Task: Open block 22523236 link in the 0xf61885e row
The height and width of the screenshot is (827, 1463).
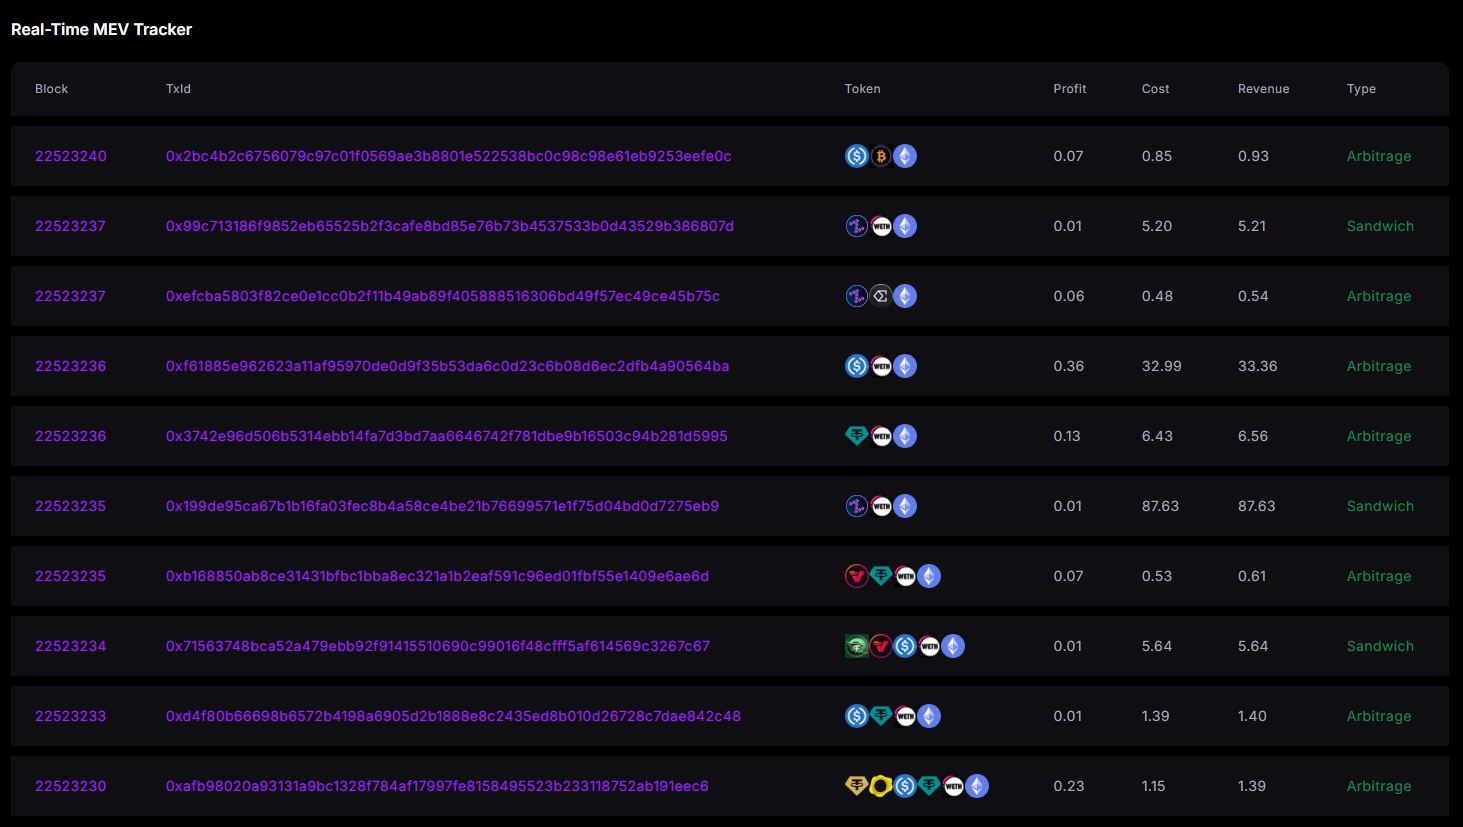Action: pyautogui.click(x=71, y=366)
